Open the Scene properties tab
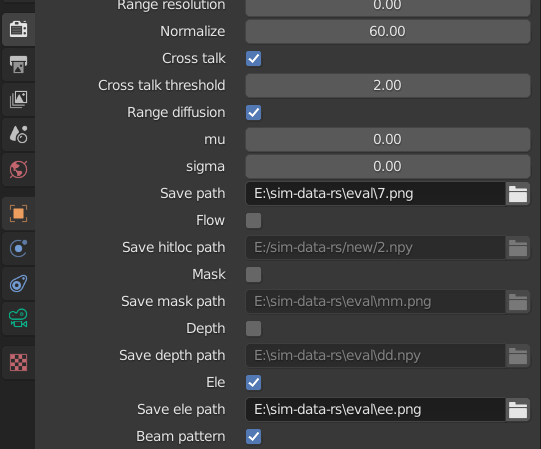The width and height of the screenshot is (541, 449). (18, 135)
